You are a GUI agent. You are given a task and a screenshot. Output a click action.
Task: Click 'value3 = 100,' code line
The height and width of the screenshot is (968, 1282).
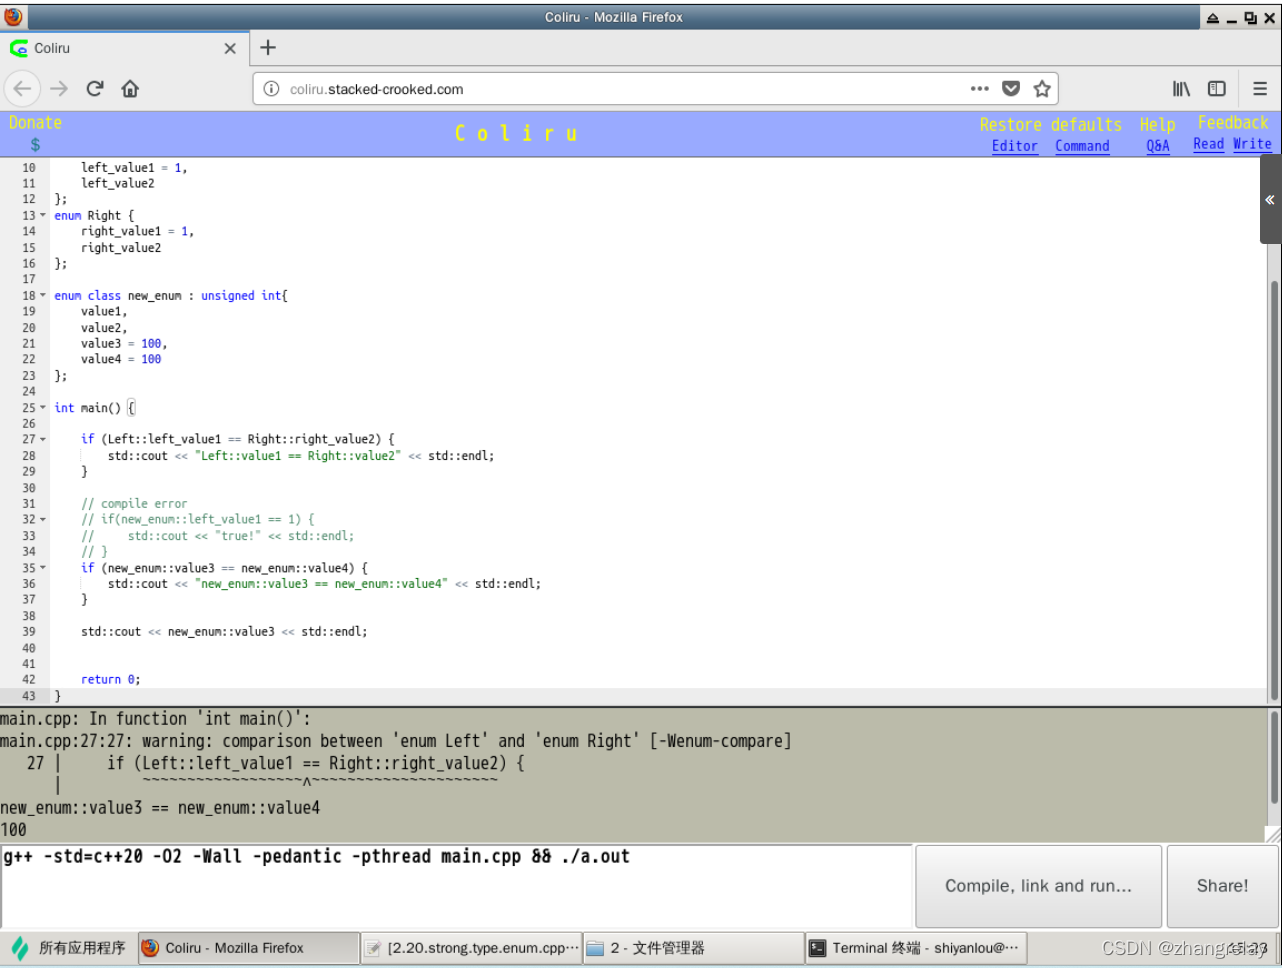pos(124,344)
